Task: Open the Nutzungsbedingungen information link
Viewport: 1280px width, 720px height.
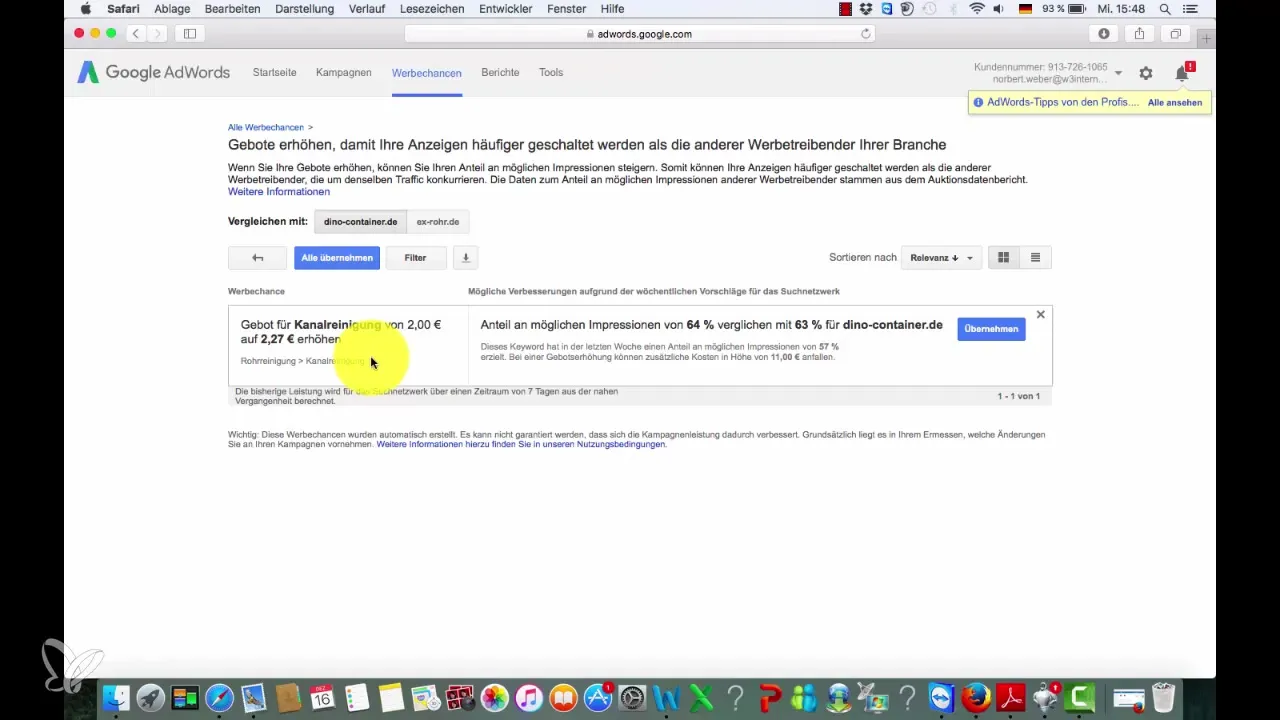Action: pos(521,444)
